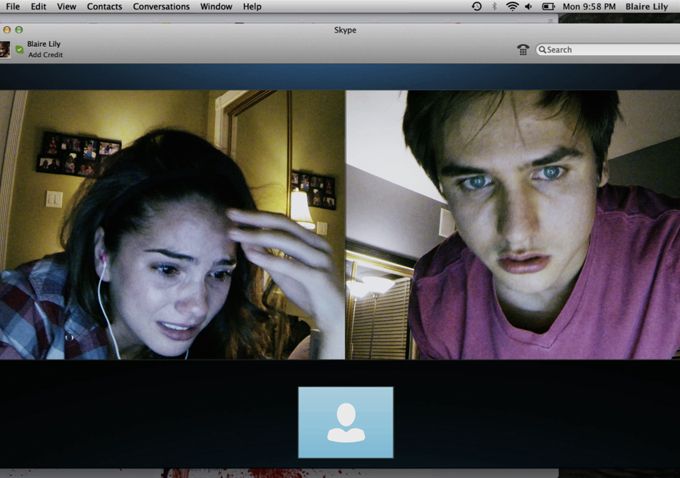Open the Contacts menu
The width and height of the screenshot is (680, 478).
click(x=105, y=7)
